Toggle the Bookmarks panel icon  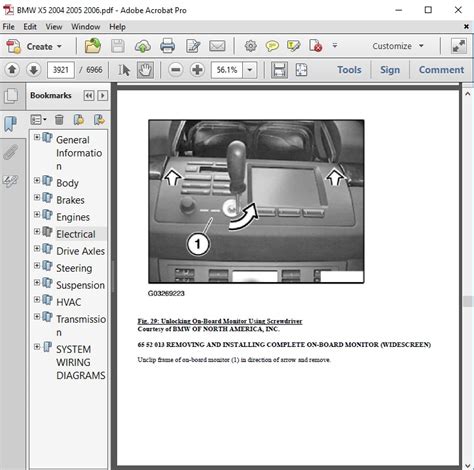pyautogui.click(x=10, y=124)
